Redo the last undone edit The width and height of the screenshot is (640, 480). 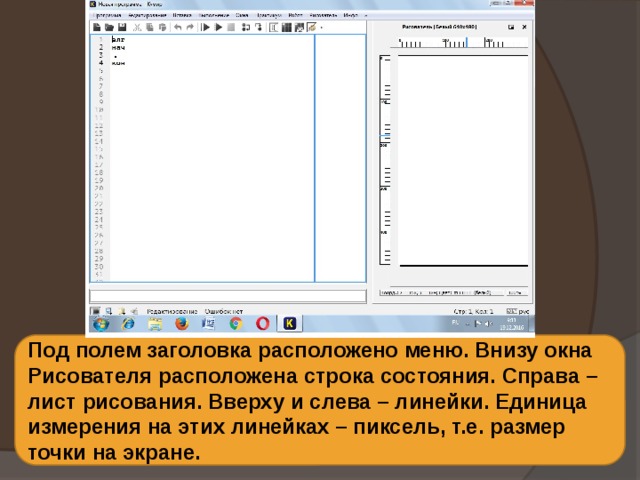[x=190, y=27]
